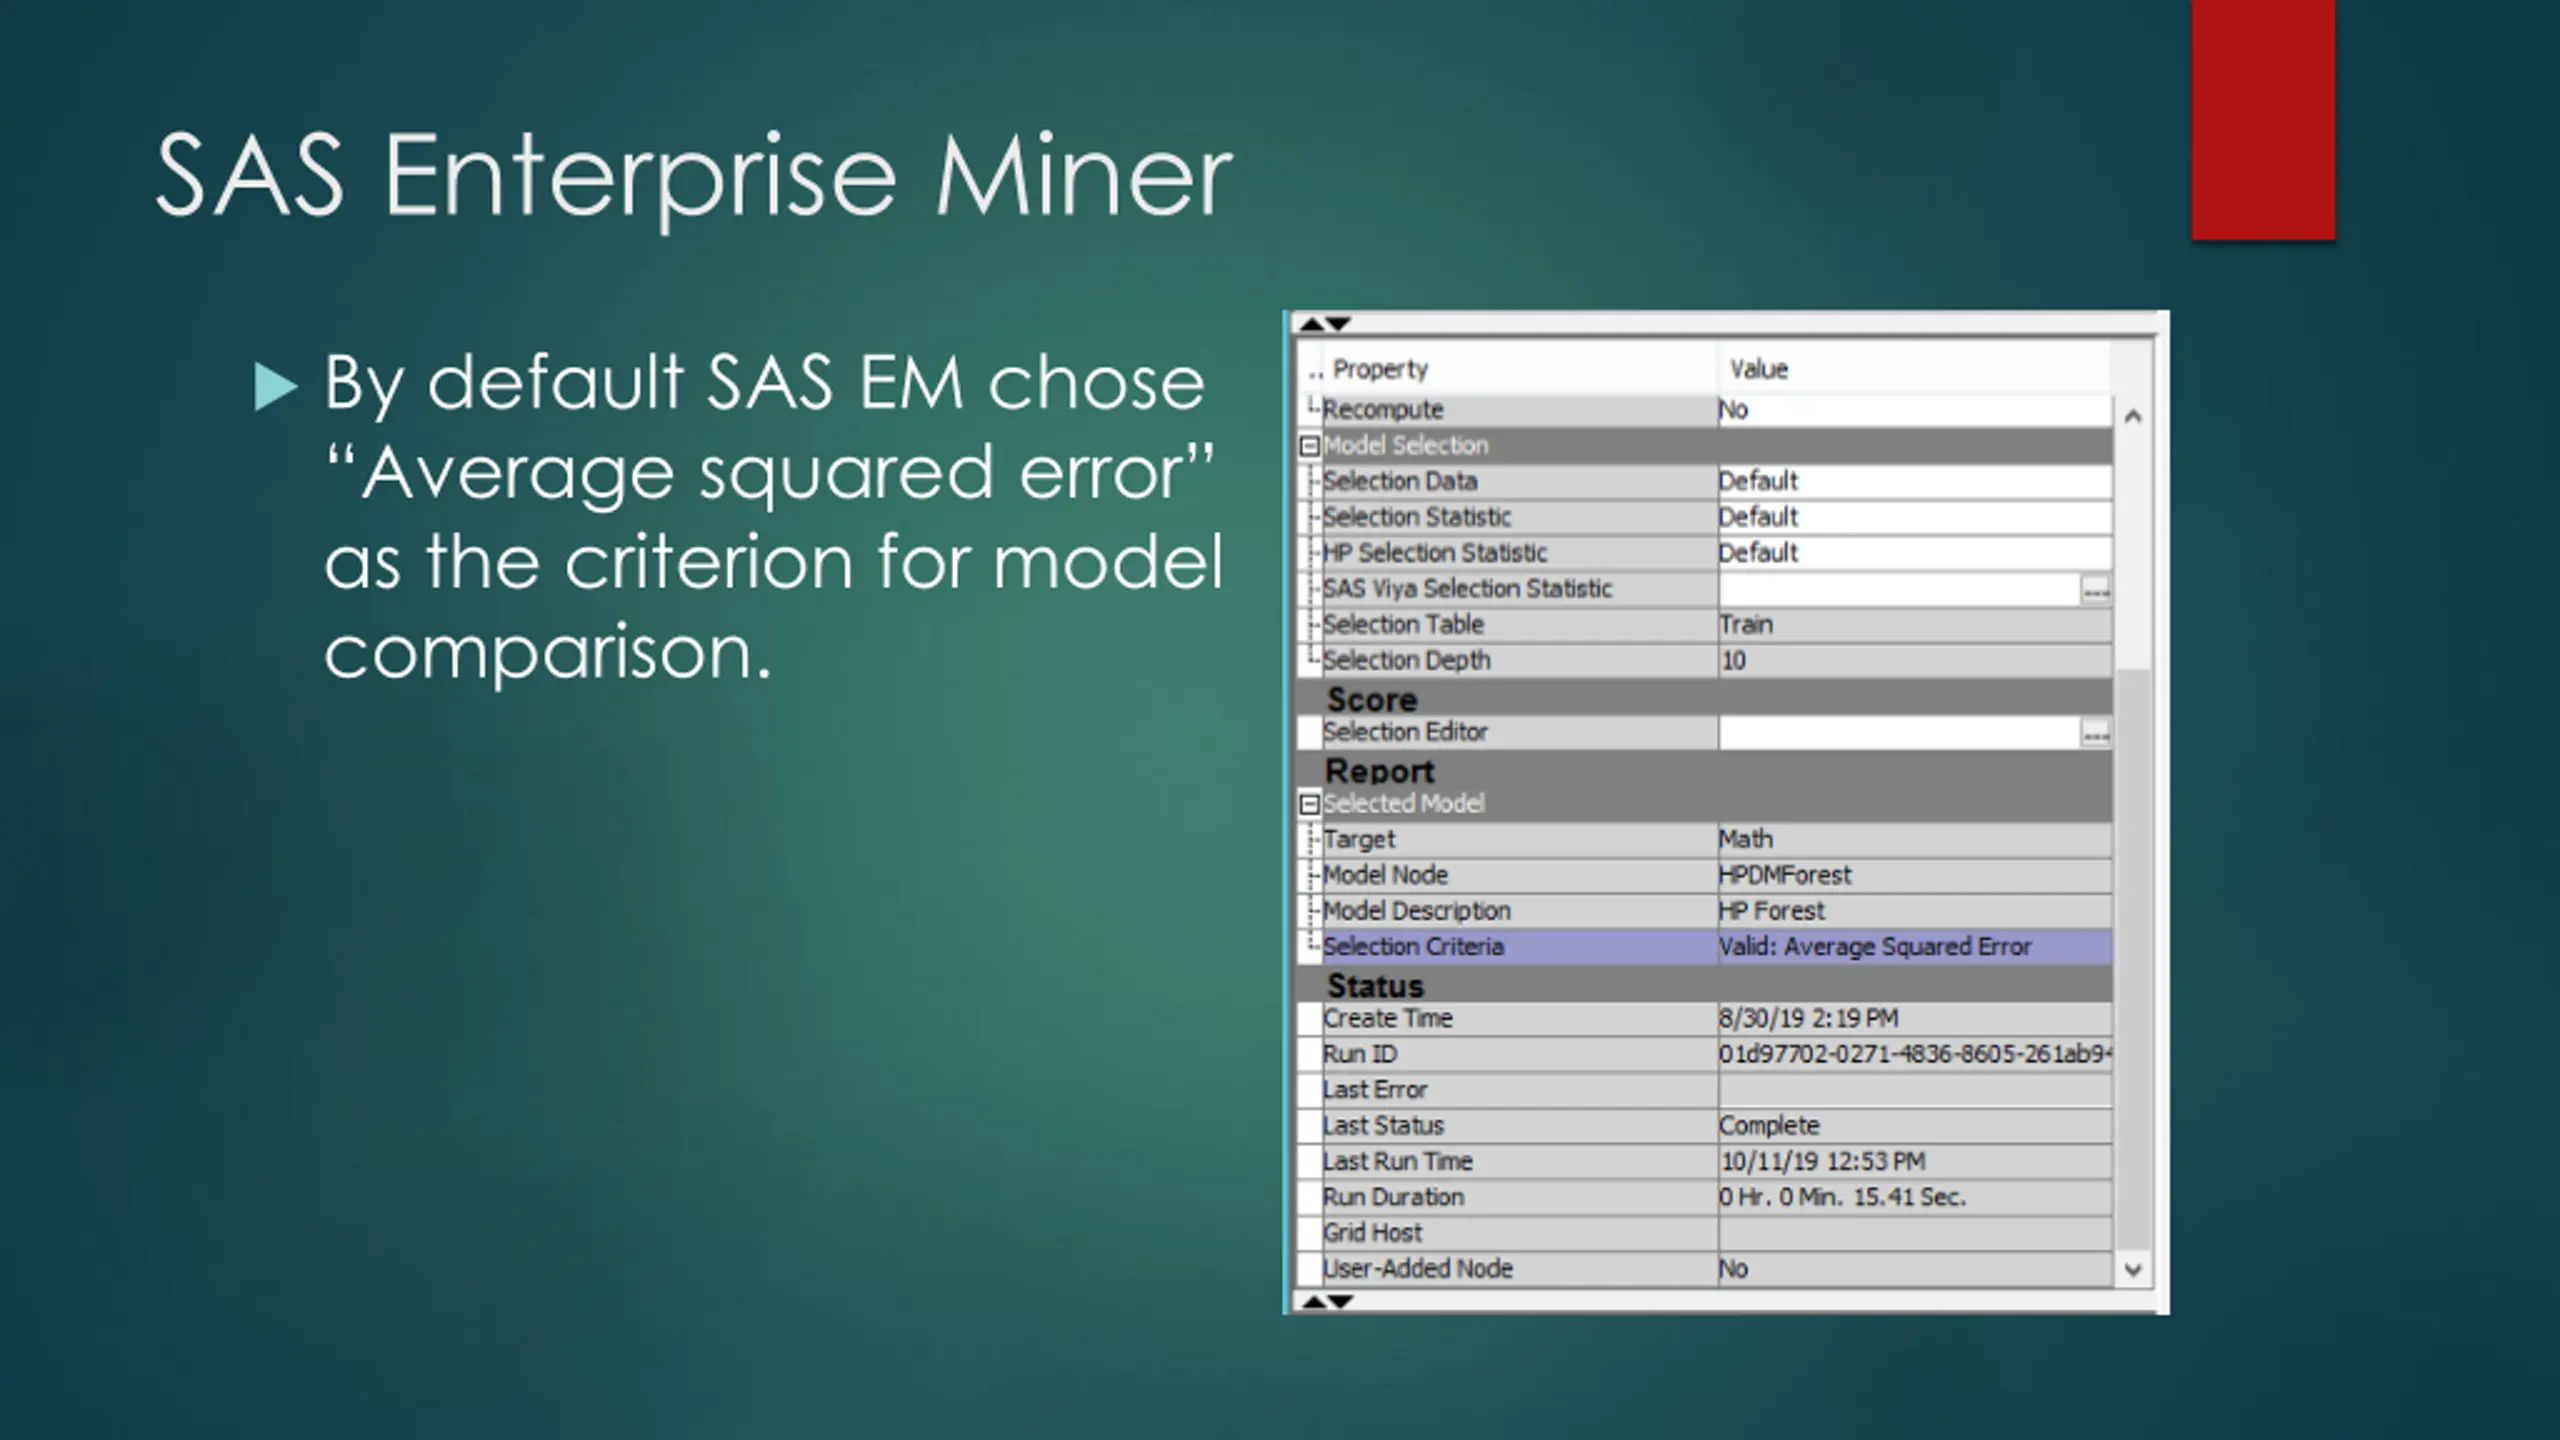2560x1440 pixels.
Task: Select the Last Error property label
Action: [x=1374, y=1091]
